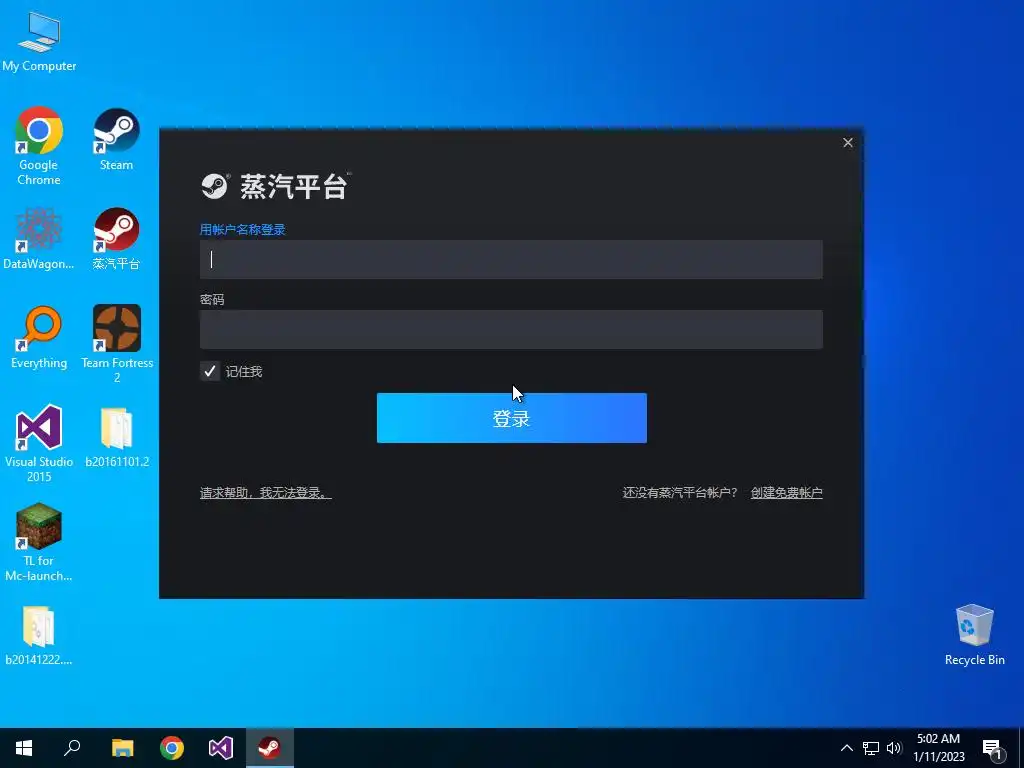1024x768 pixels.
Task: Open the notification center icon
Action: pyautogui.click(x=993, y=749)
